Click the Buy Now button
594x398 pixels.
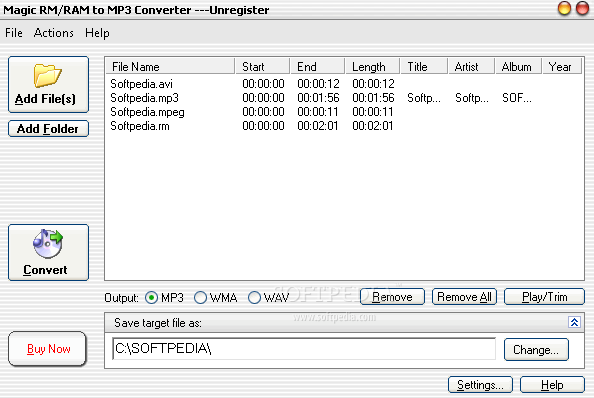point(48,349)
